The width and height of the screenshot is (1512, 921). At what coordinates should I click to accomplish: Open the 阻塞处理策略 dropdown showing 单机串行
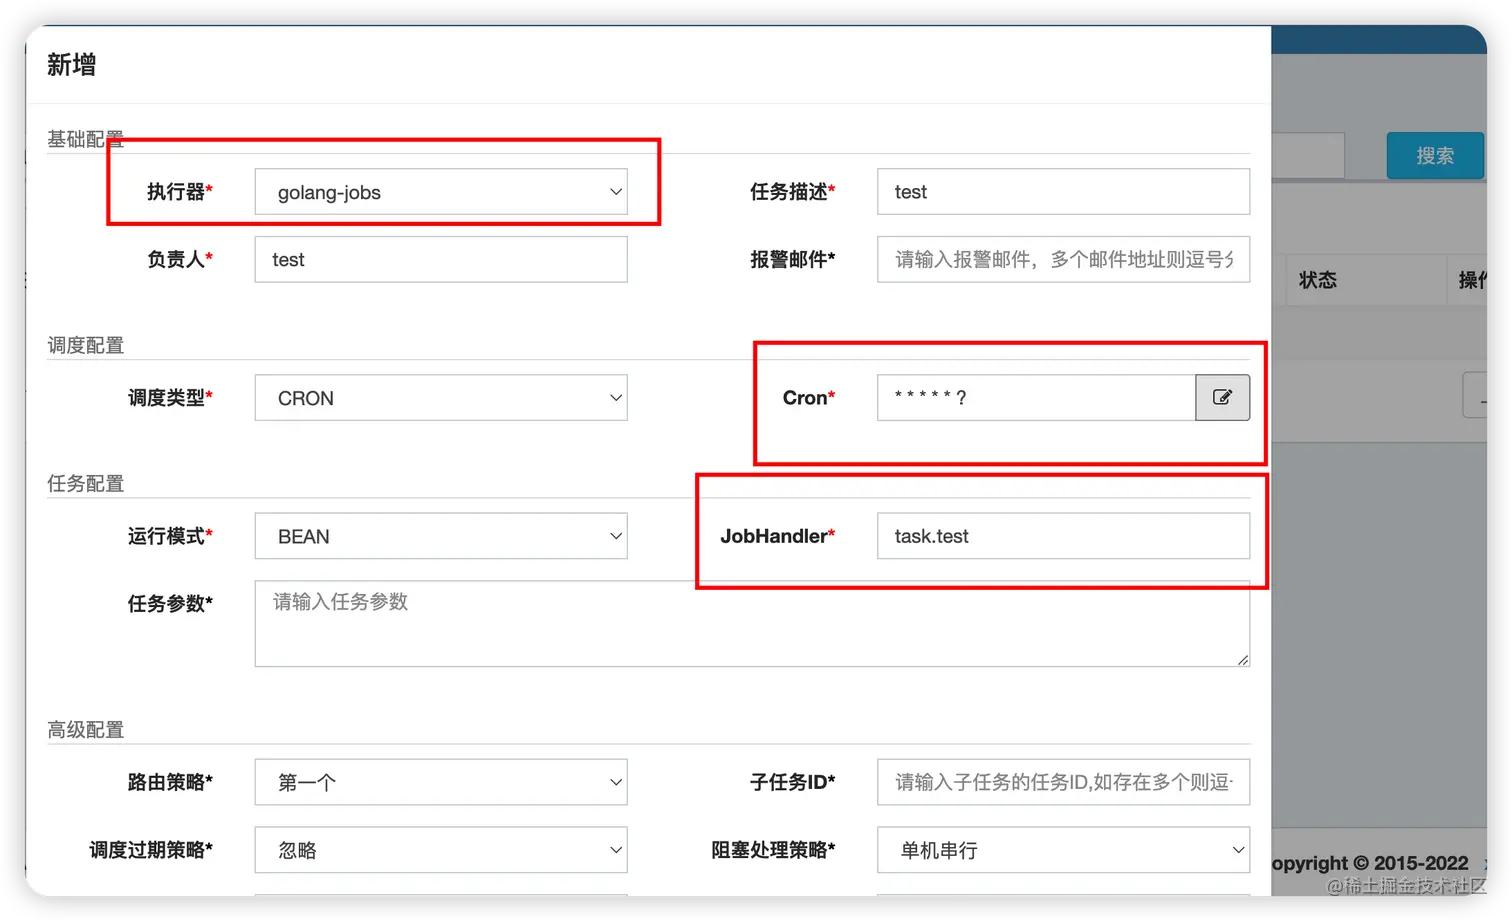point(1064,850)
